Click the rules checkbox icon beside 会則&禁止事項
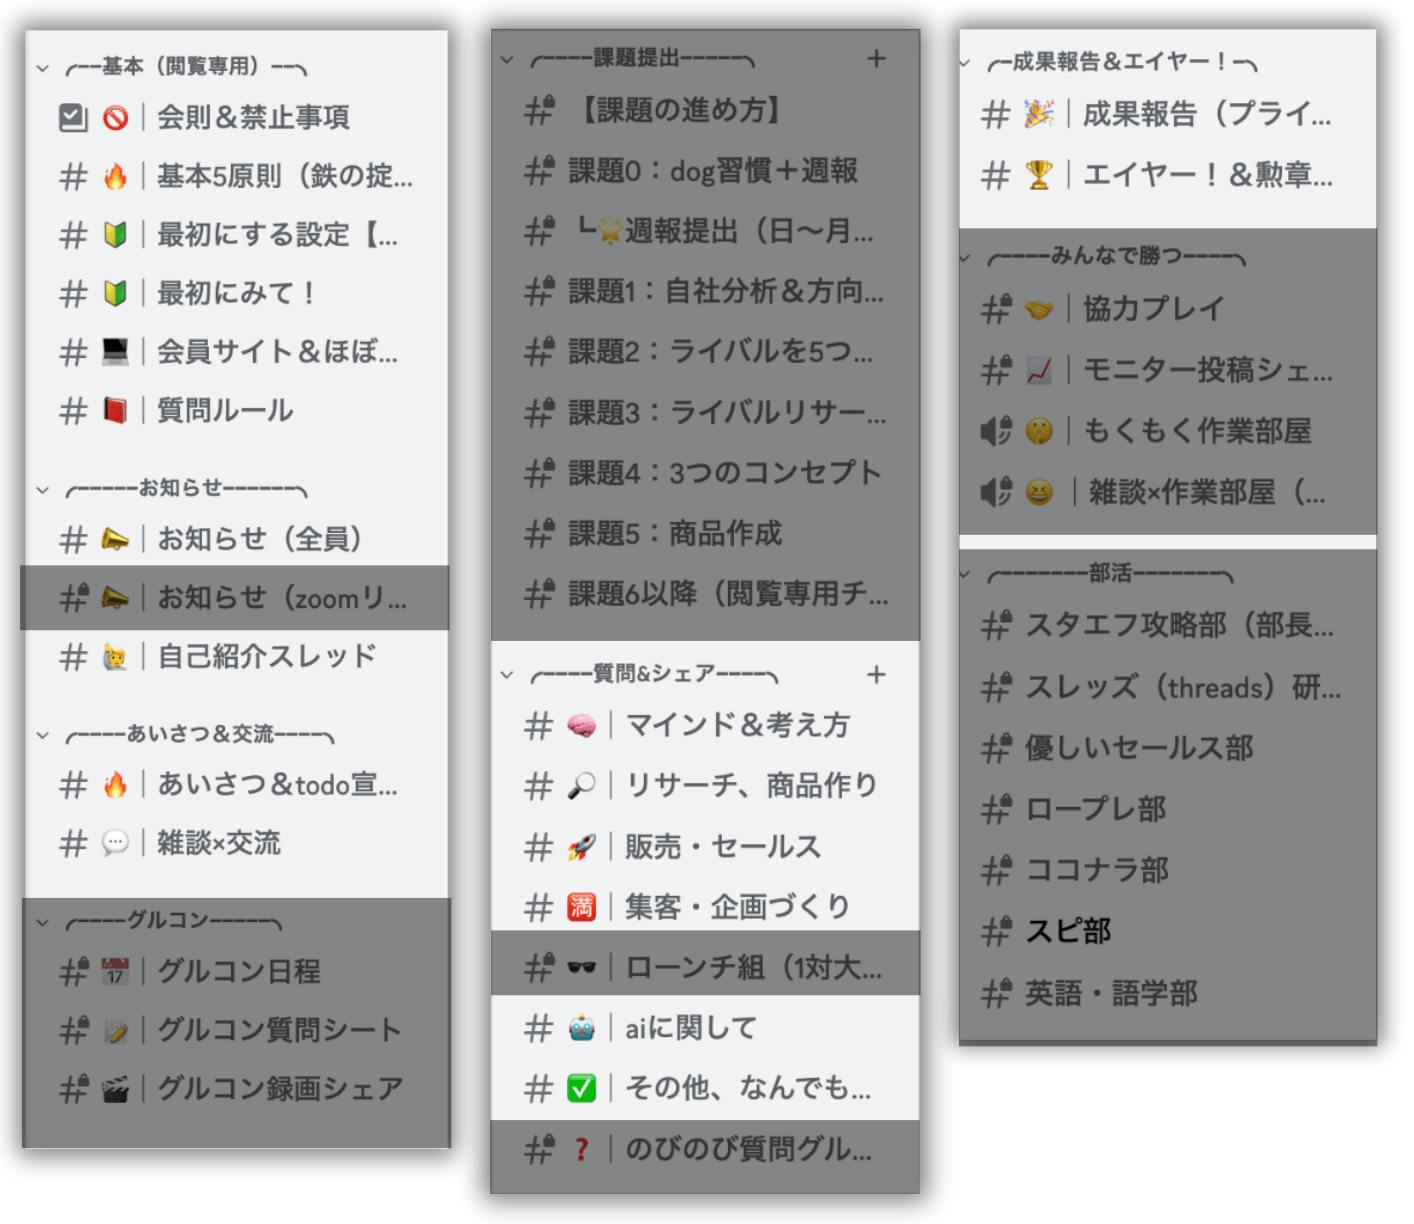 [73, 118]
